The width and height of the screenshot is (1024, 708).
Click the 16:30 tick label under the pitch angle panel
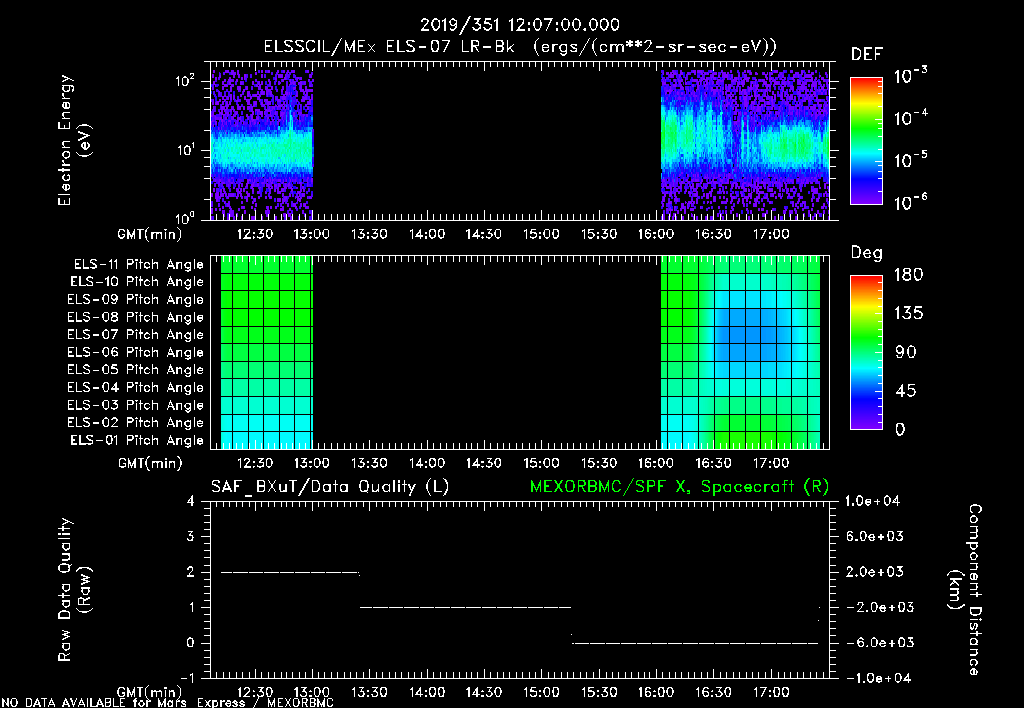(713, 463)
